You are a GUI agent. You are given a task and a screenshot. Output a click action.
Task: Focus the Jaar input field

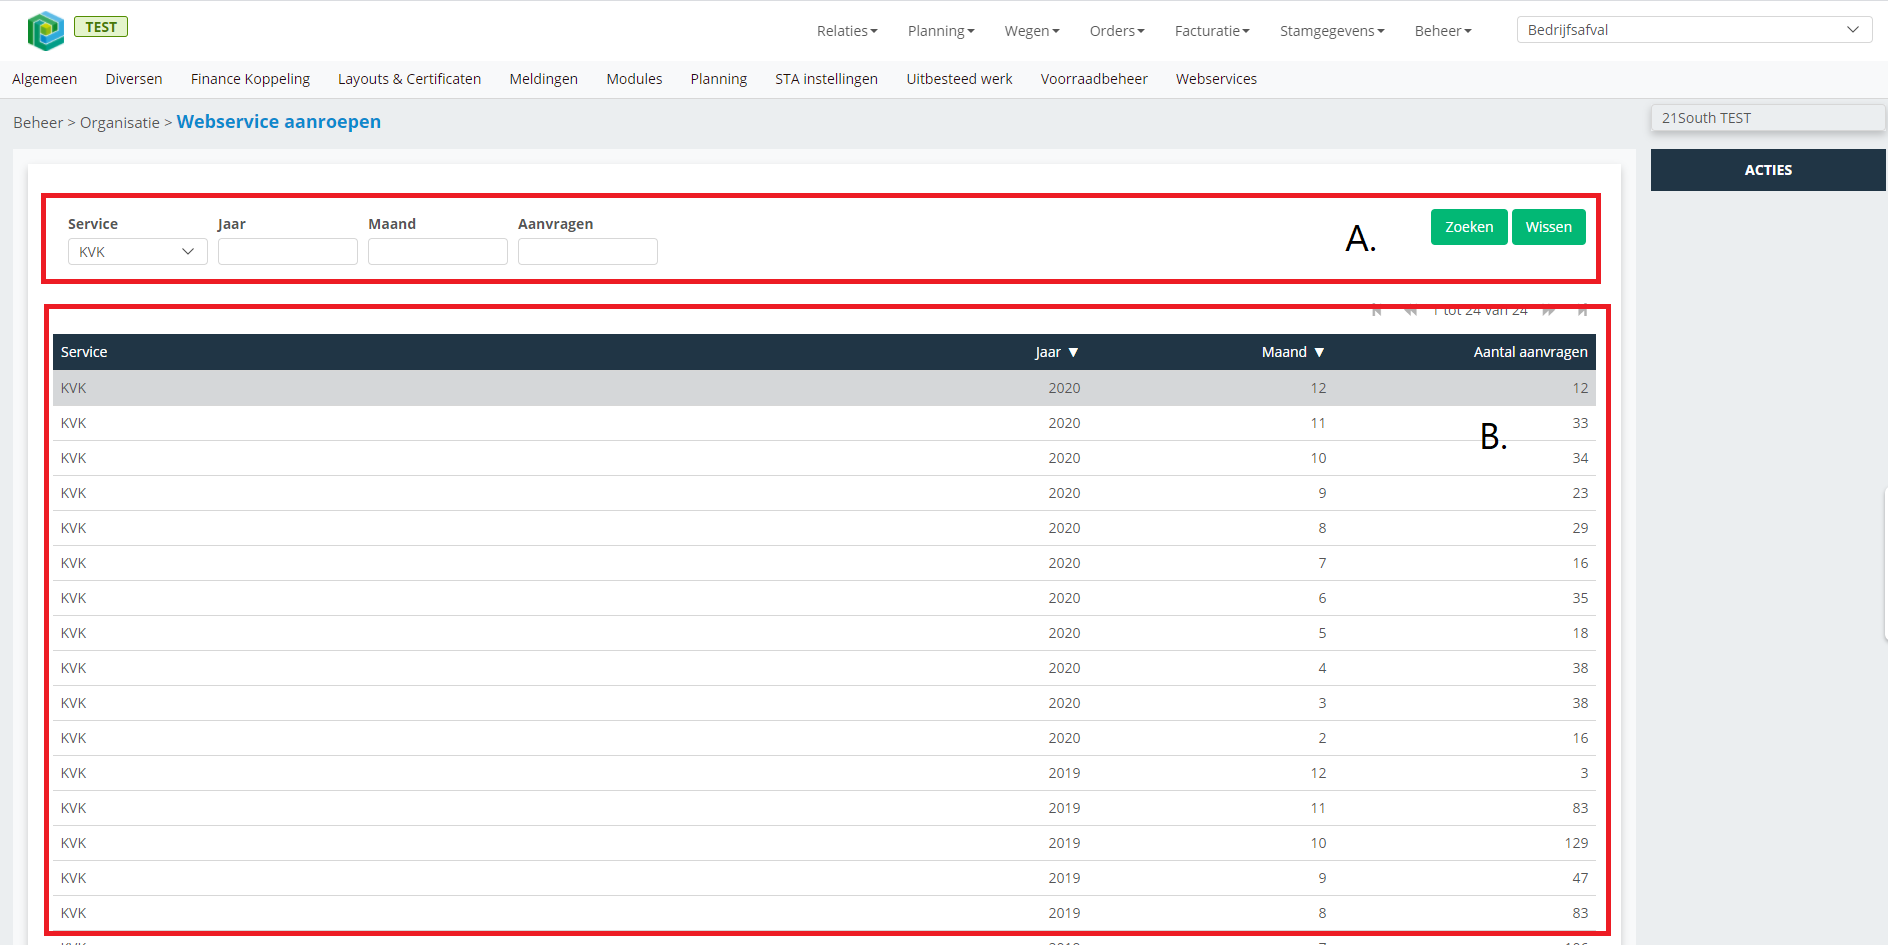click(x=288, y=252)
